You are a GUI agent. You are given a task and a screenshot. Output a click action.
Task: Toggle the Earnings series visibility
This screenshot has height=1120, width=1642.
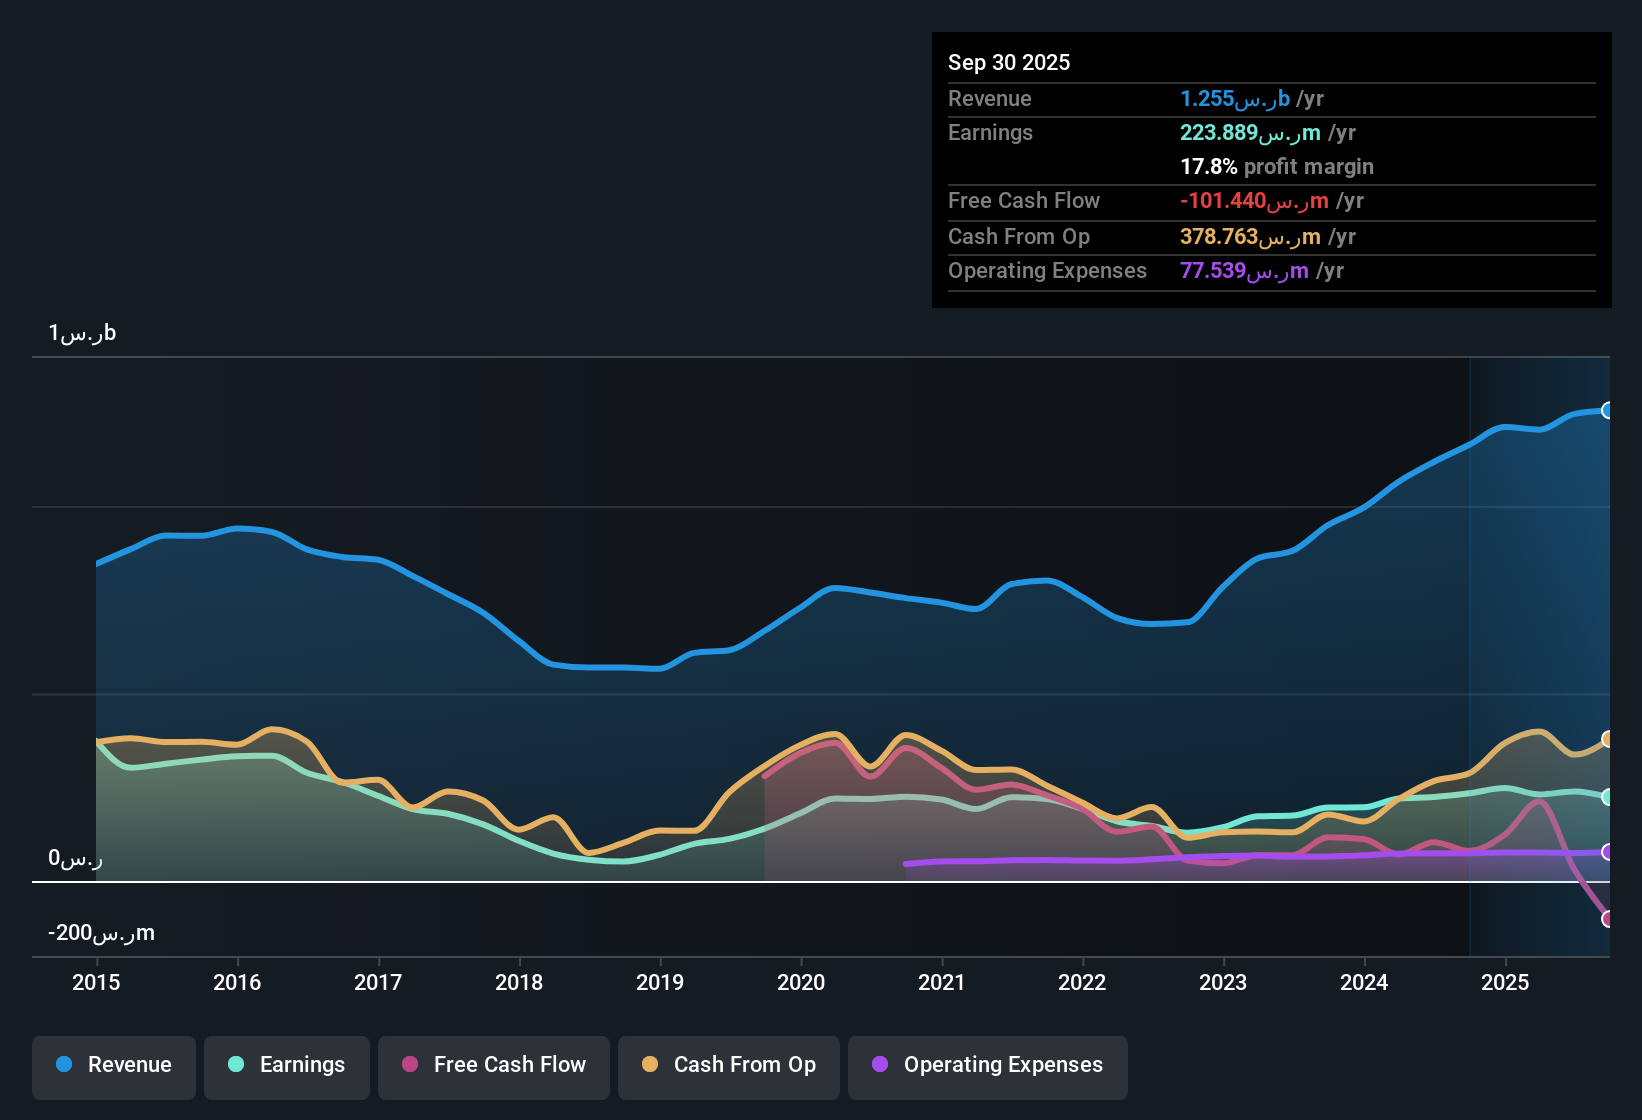286,1065
